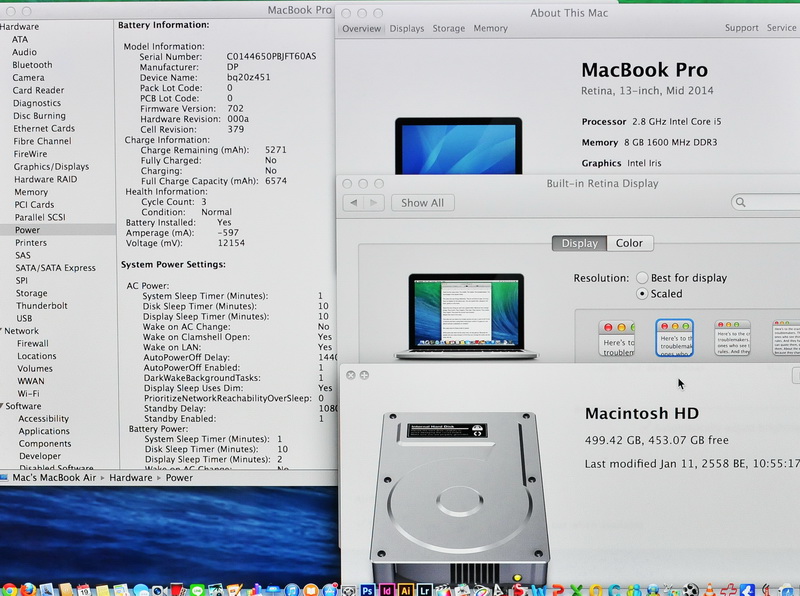
Task: Select Bluetooth in the Hardware list
Action: [32, 65]
